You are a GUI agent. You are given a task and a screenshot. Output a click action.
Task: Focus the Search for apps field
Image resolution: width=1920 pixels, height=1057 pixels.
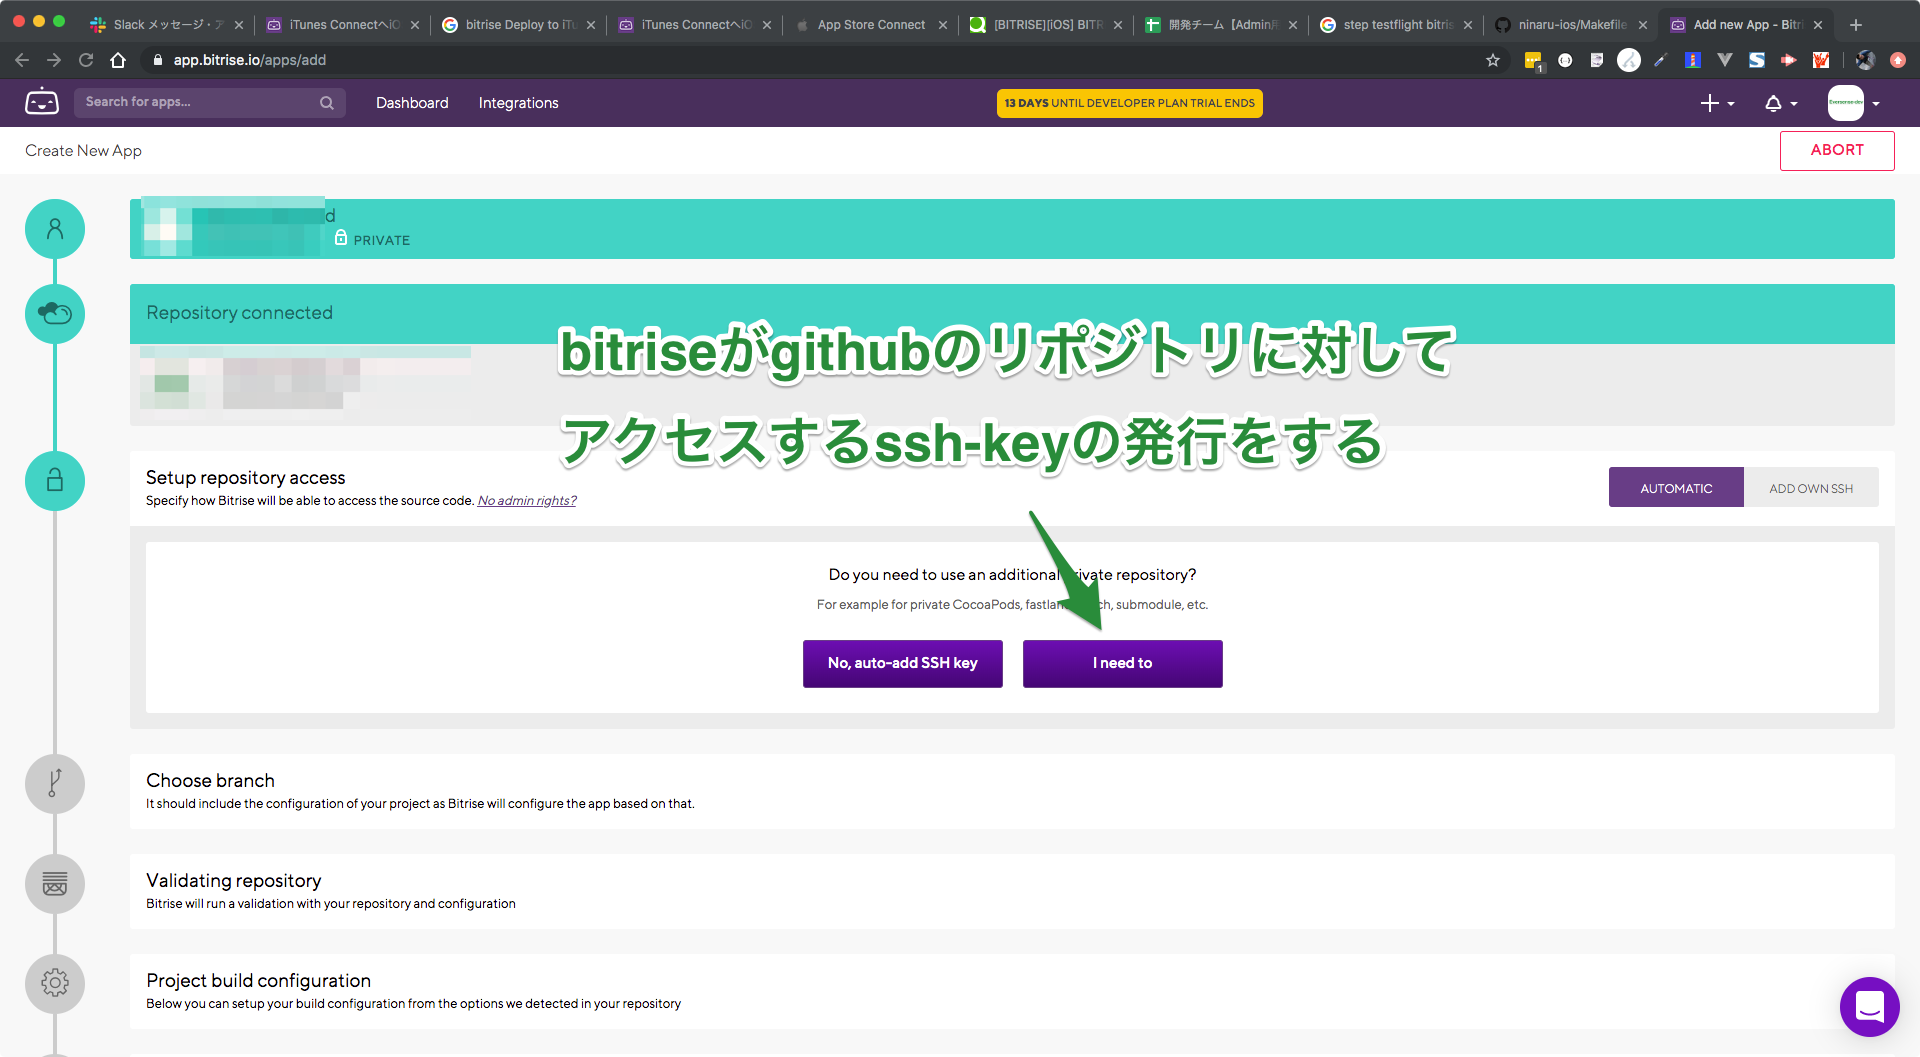click(x=210, y=103)
